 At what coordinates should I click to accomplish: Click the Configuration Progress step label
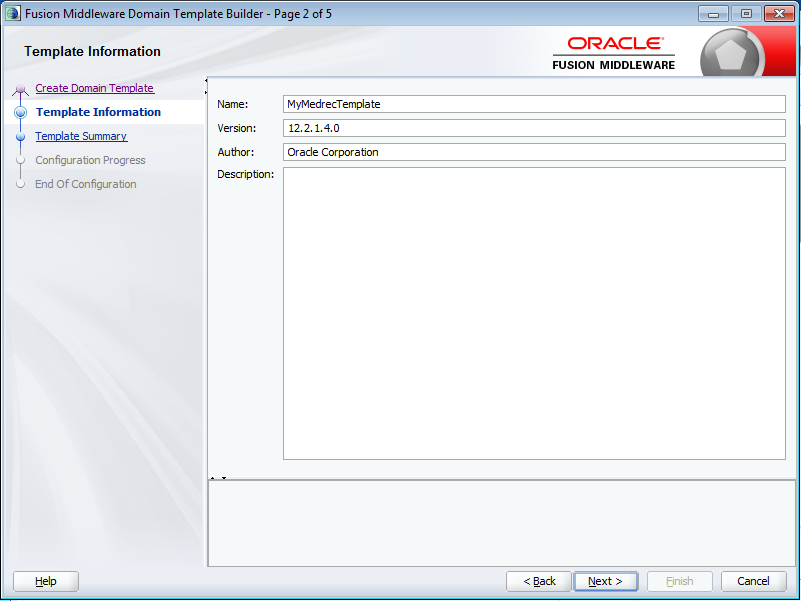[x=90, y=160]
